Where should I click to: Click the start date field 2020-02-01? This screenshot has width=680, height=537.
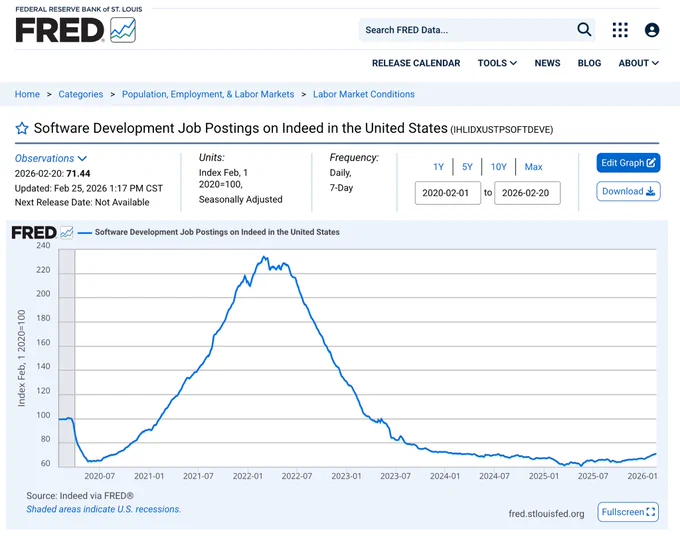[448, 193]
